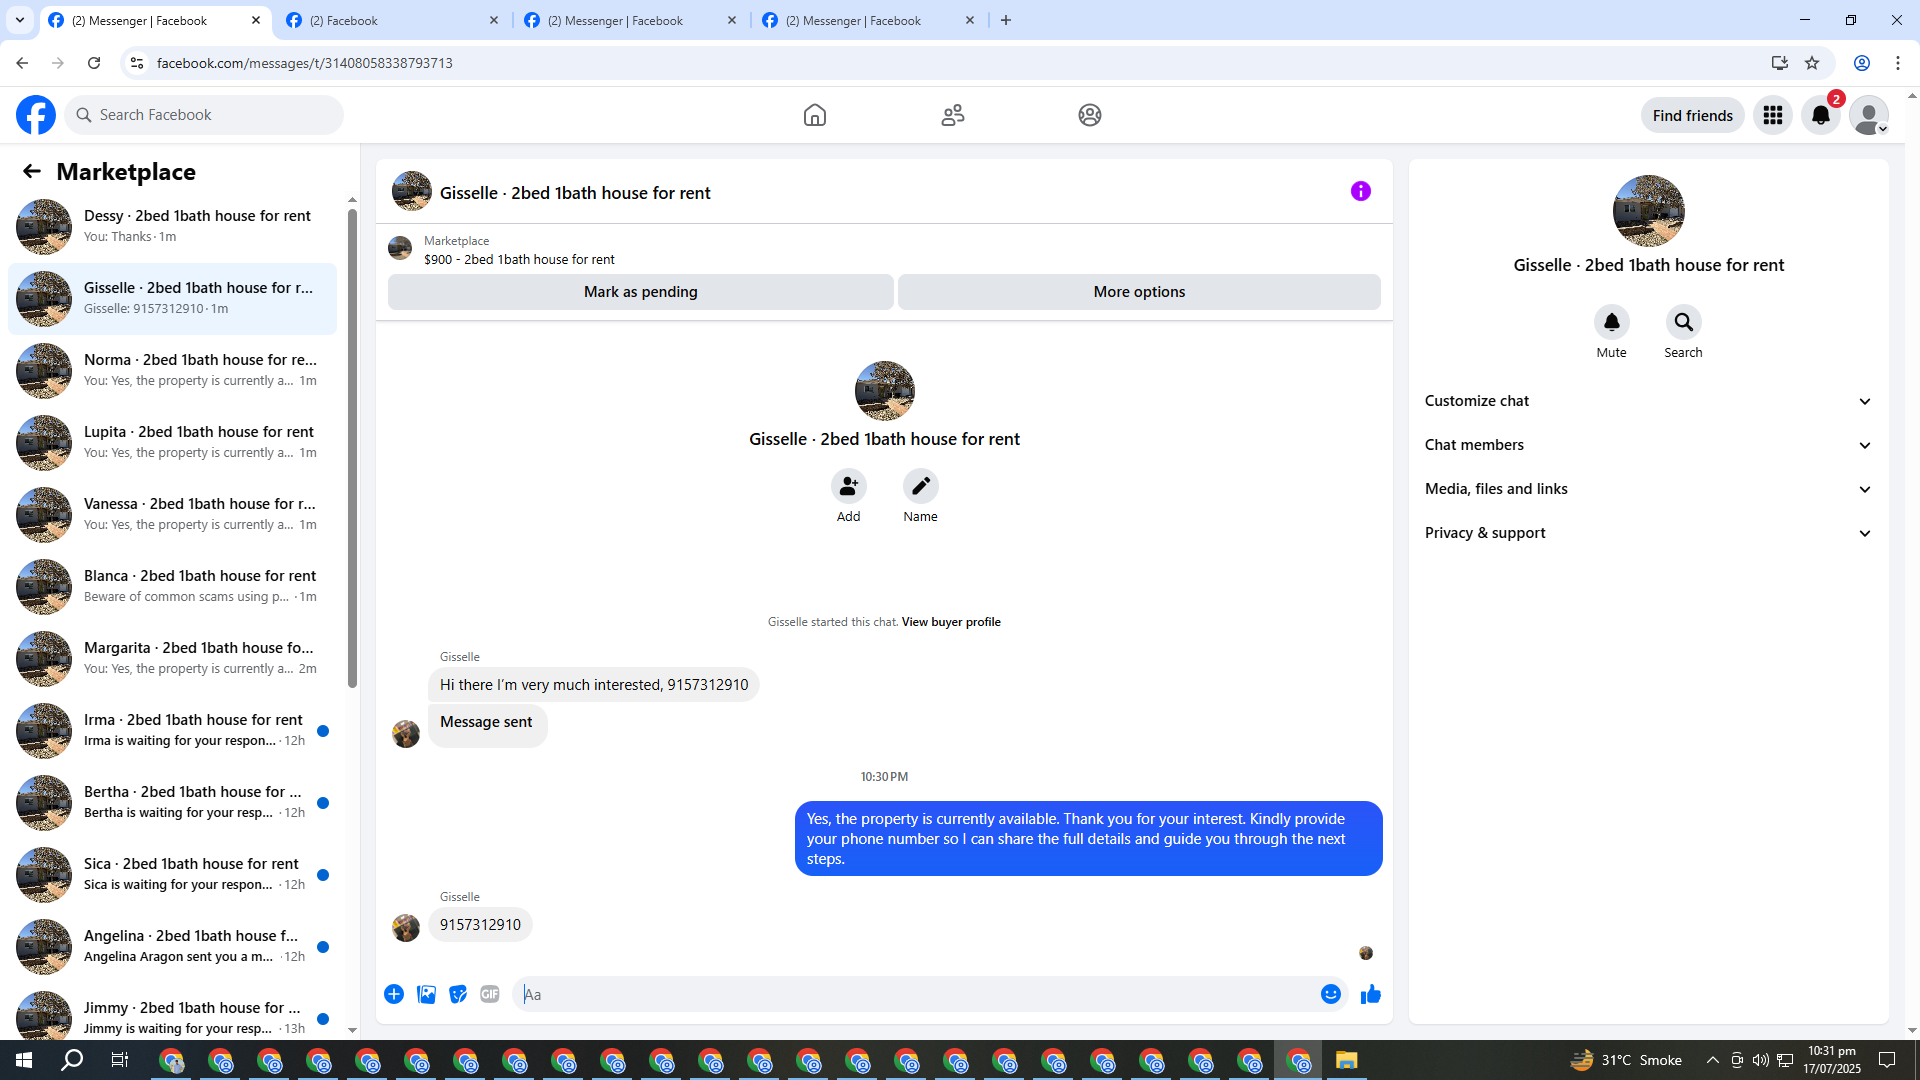This screenshot has width=1920, height=1080.
Task: Go to the Home feed icon
Action: click(815, 115)
